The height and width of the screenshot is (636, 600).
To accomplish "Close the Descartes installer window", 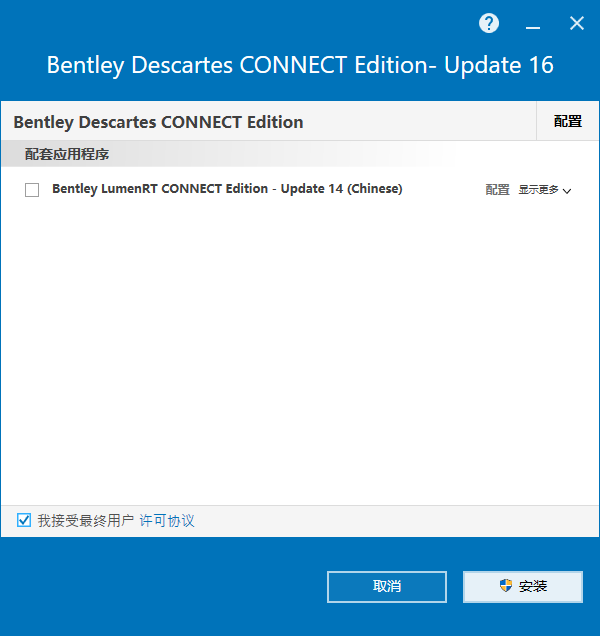I will coord(576,23).
